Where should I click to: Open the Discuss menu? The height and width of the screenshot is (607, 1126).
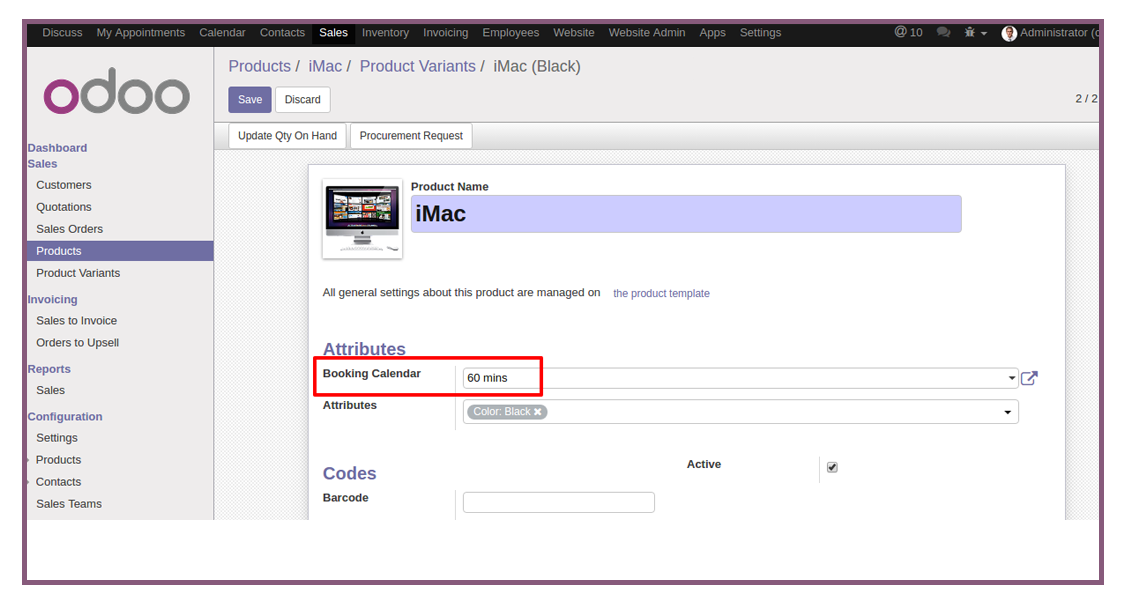62,32
